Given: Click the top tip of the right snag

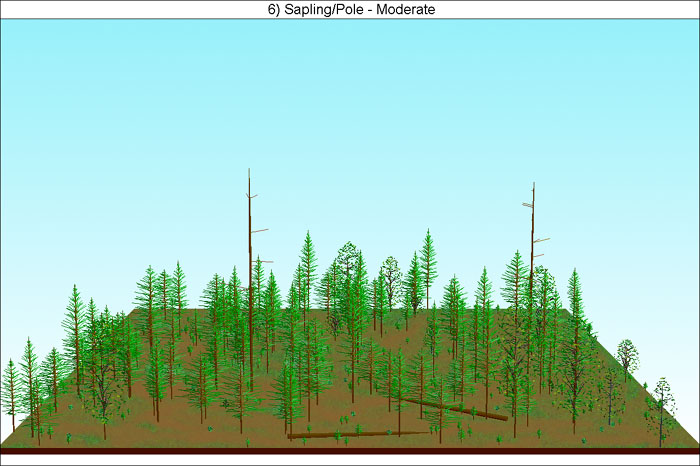Looking at the screenshot, I should click(533, 185).
